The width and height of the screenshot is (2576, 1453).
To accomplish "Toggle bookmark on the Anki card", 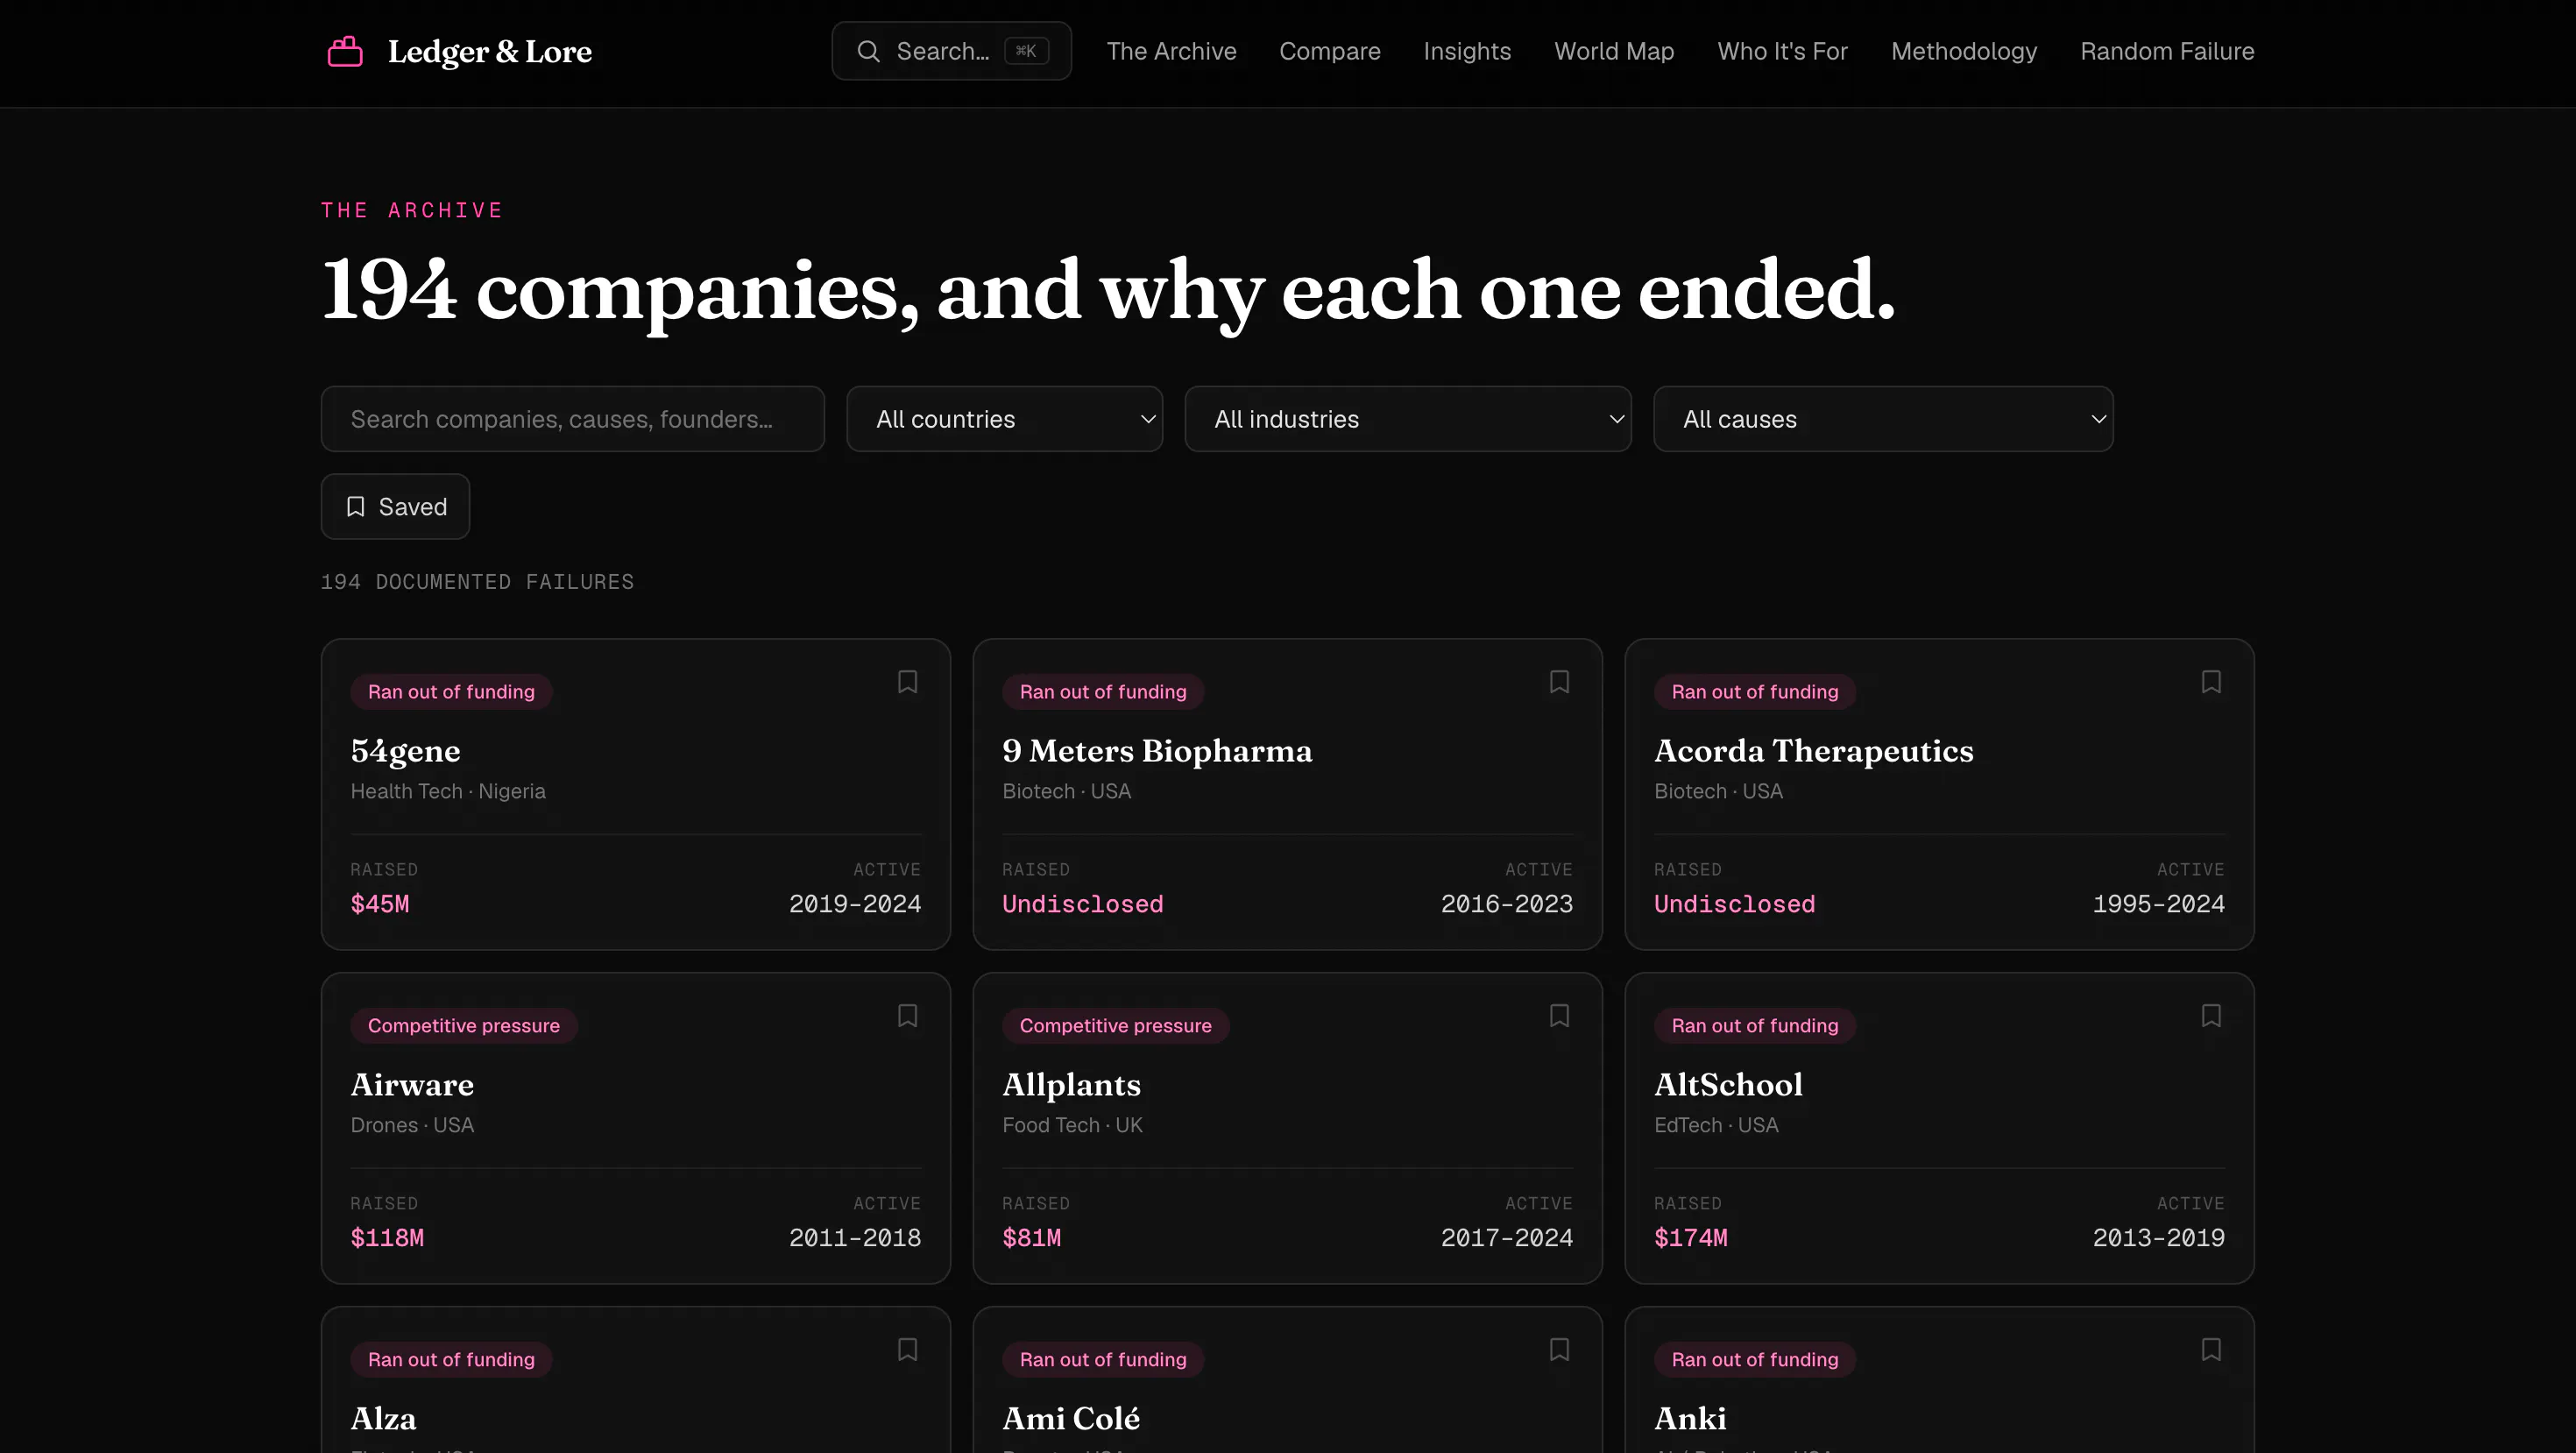I will coord(2211,1350).
